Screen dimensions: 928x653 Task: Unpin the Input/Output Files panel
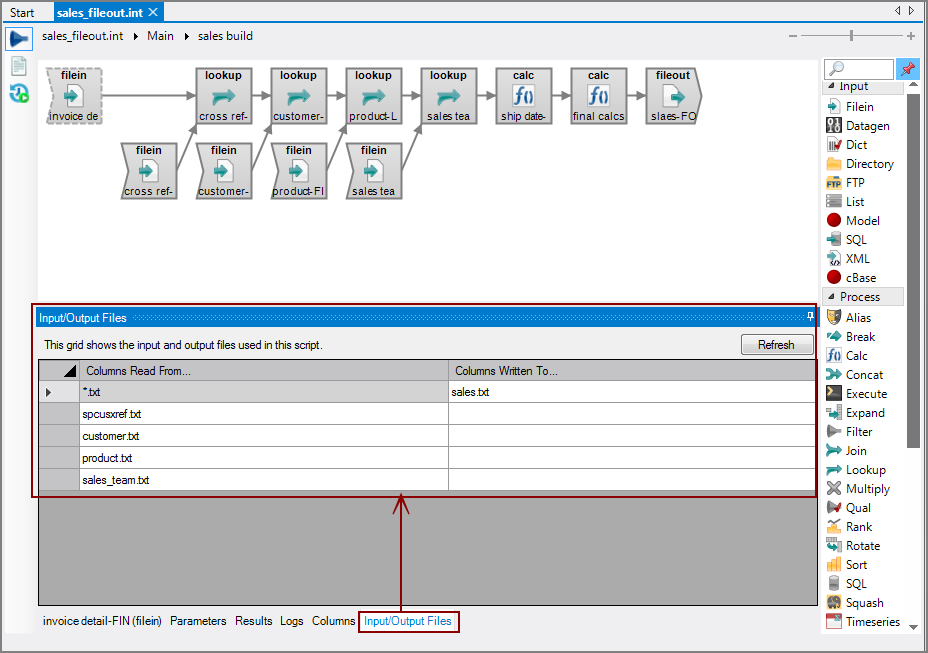tap(812, 317)
